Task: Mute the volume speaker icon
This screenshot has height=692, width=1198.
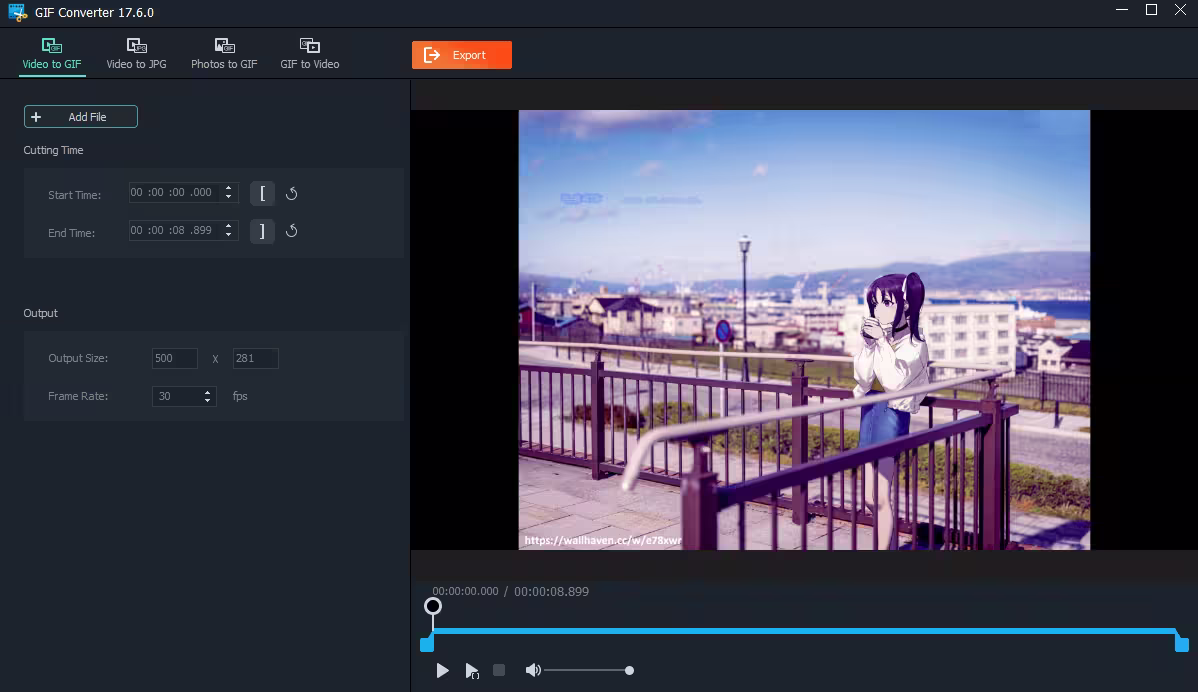Action: tap(532, 670)
